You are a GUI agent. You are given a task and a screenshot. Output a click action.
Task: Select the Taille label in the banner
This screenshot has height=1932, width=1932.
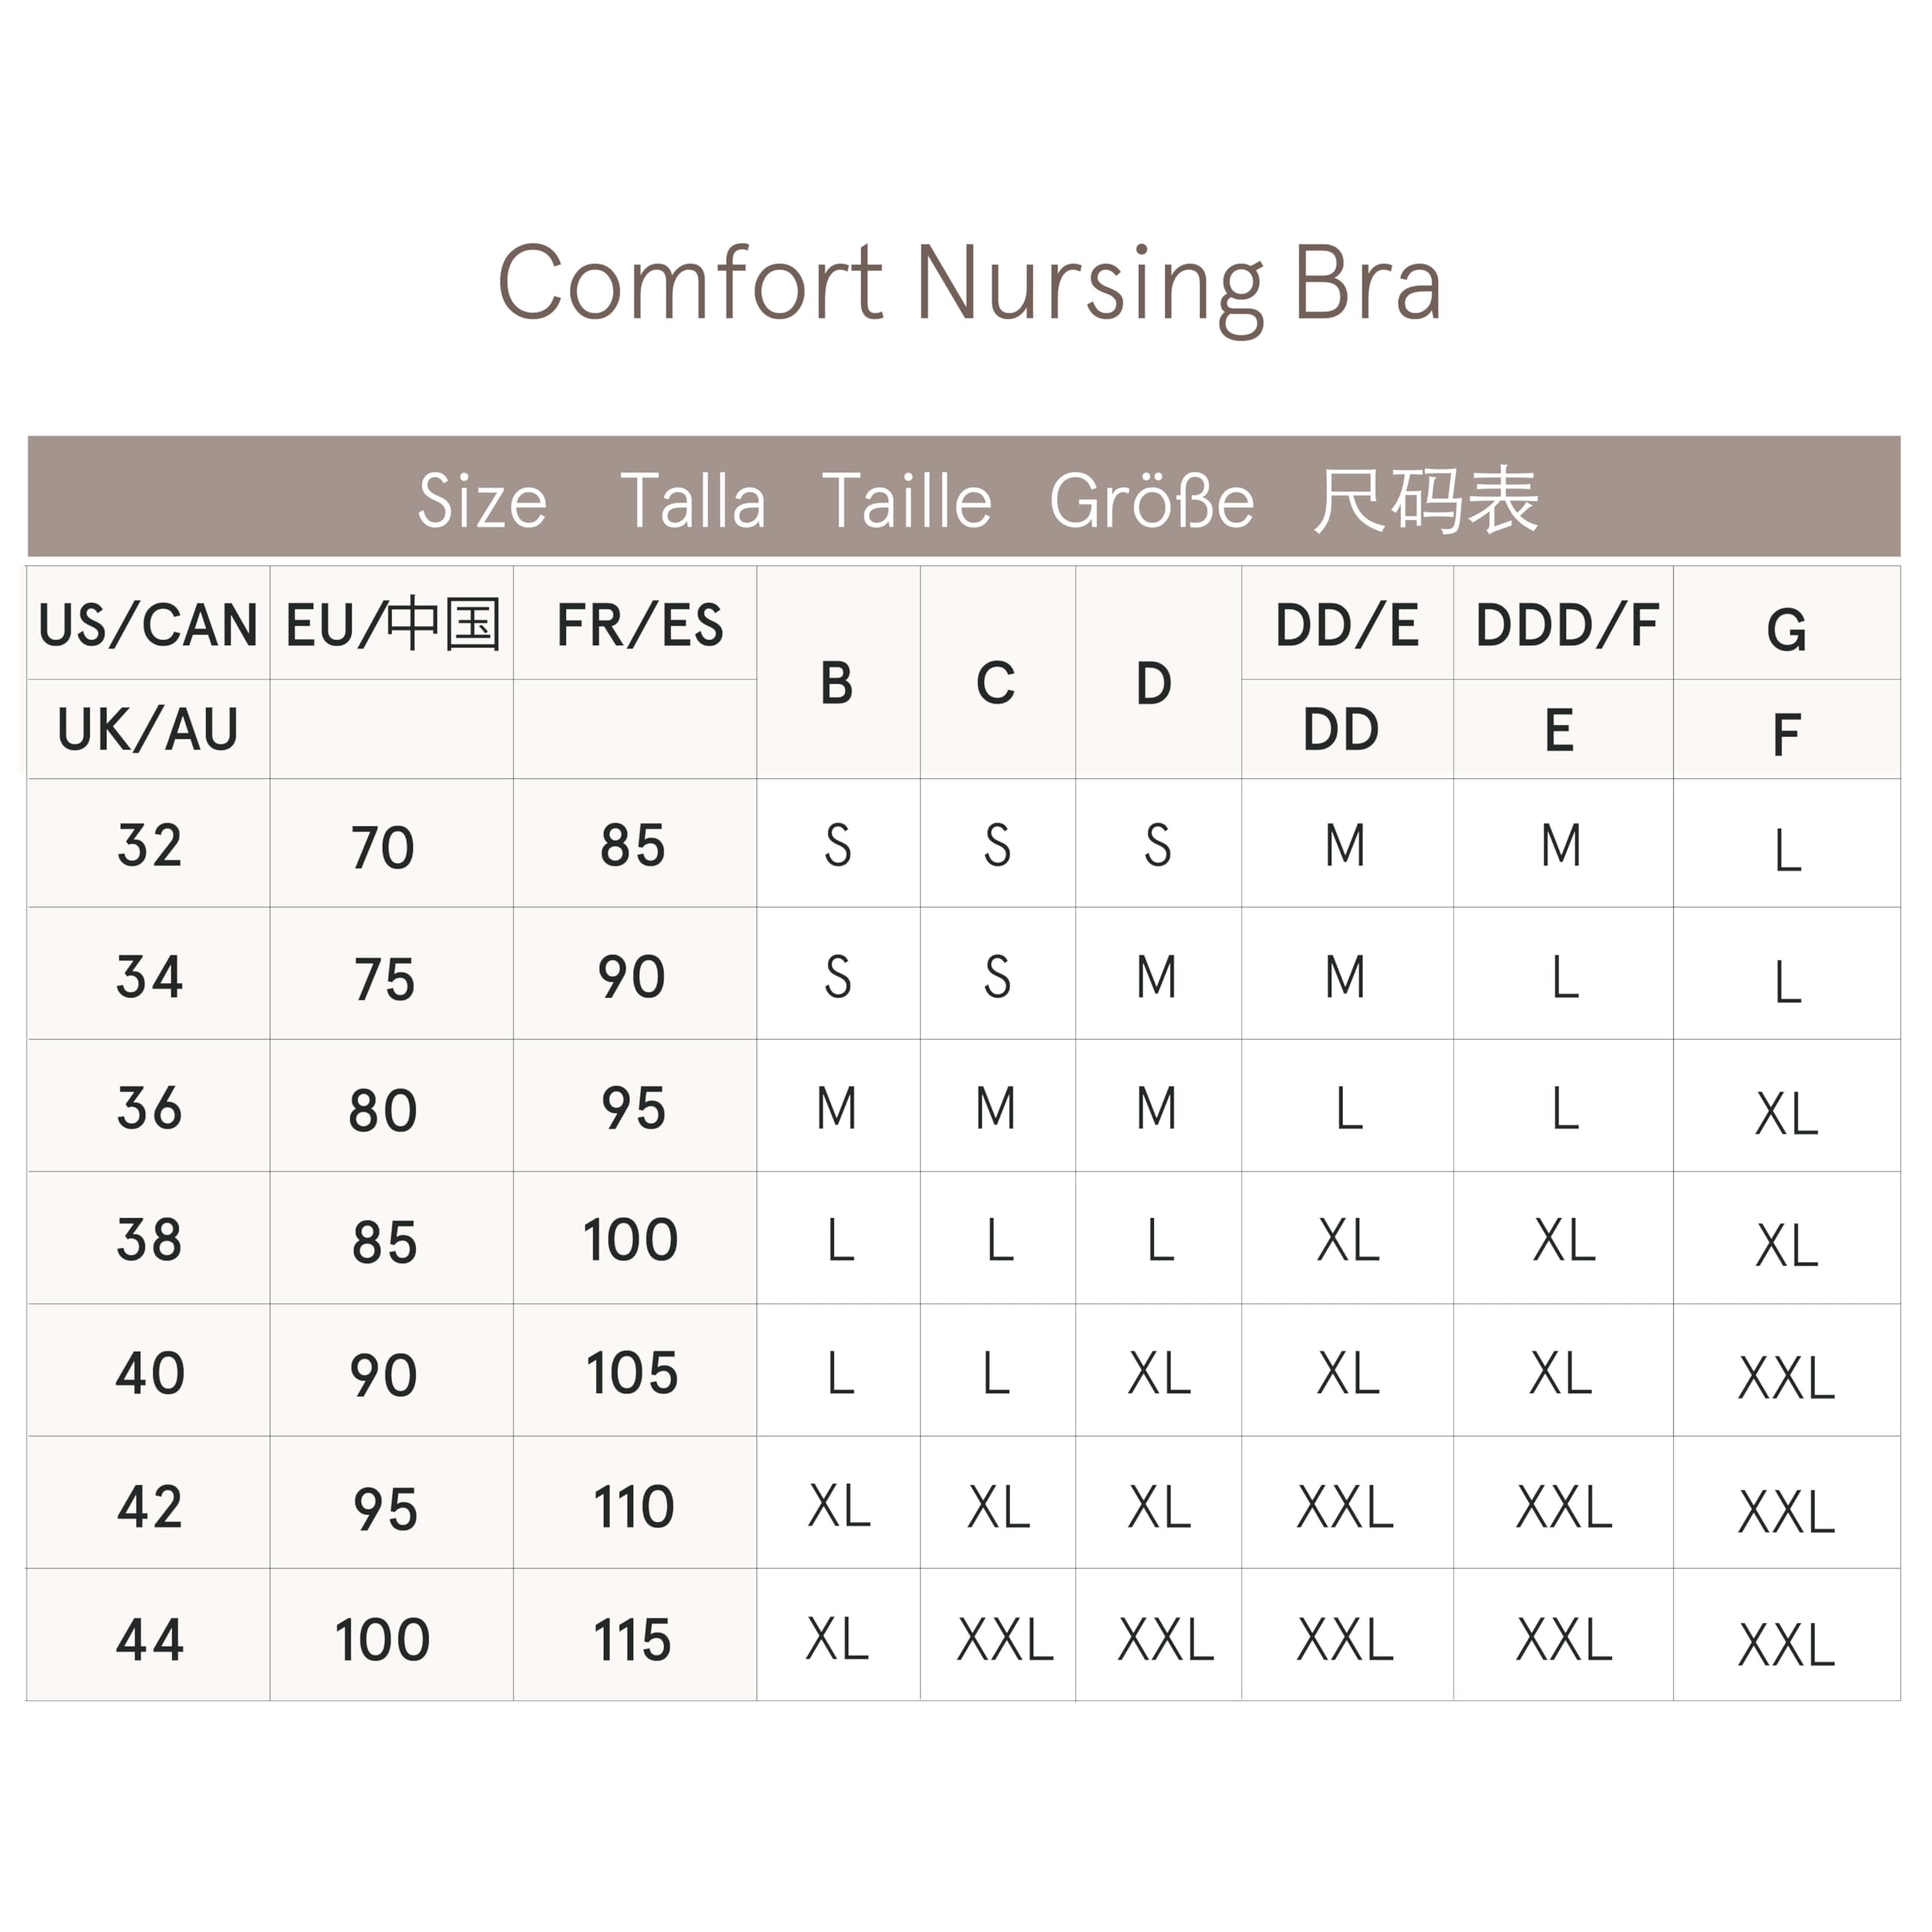(x=907, y=500)
